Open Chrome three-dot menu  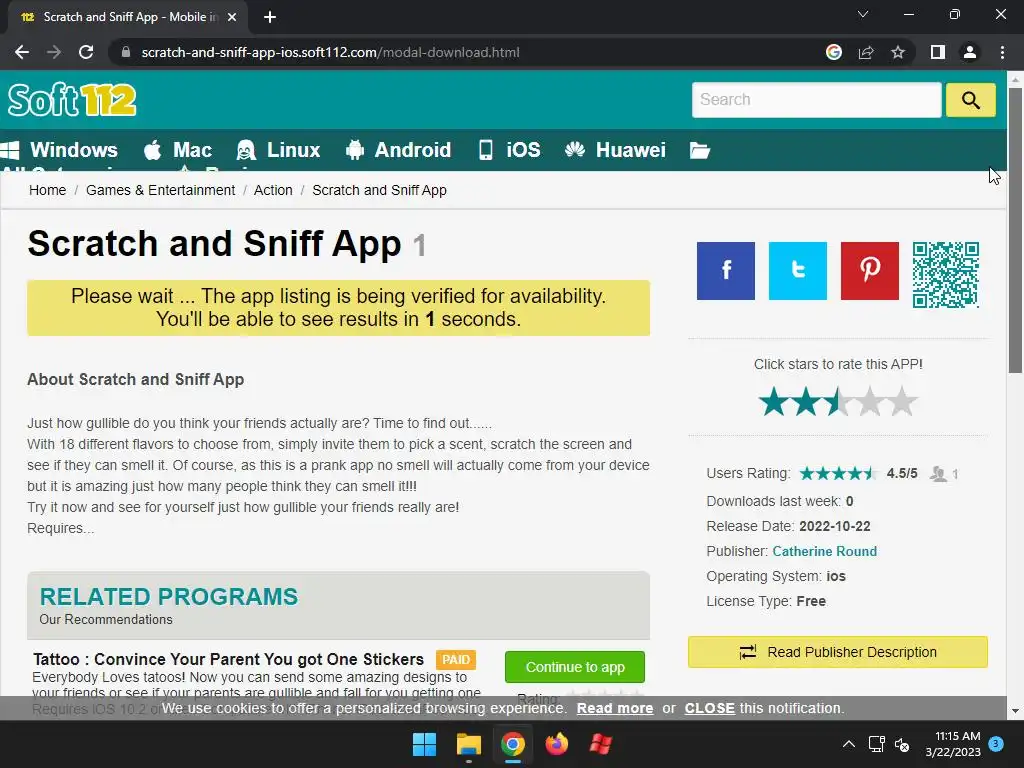1002,52
